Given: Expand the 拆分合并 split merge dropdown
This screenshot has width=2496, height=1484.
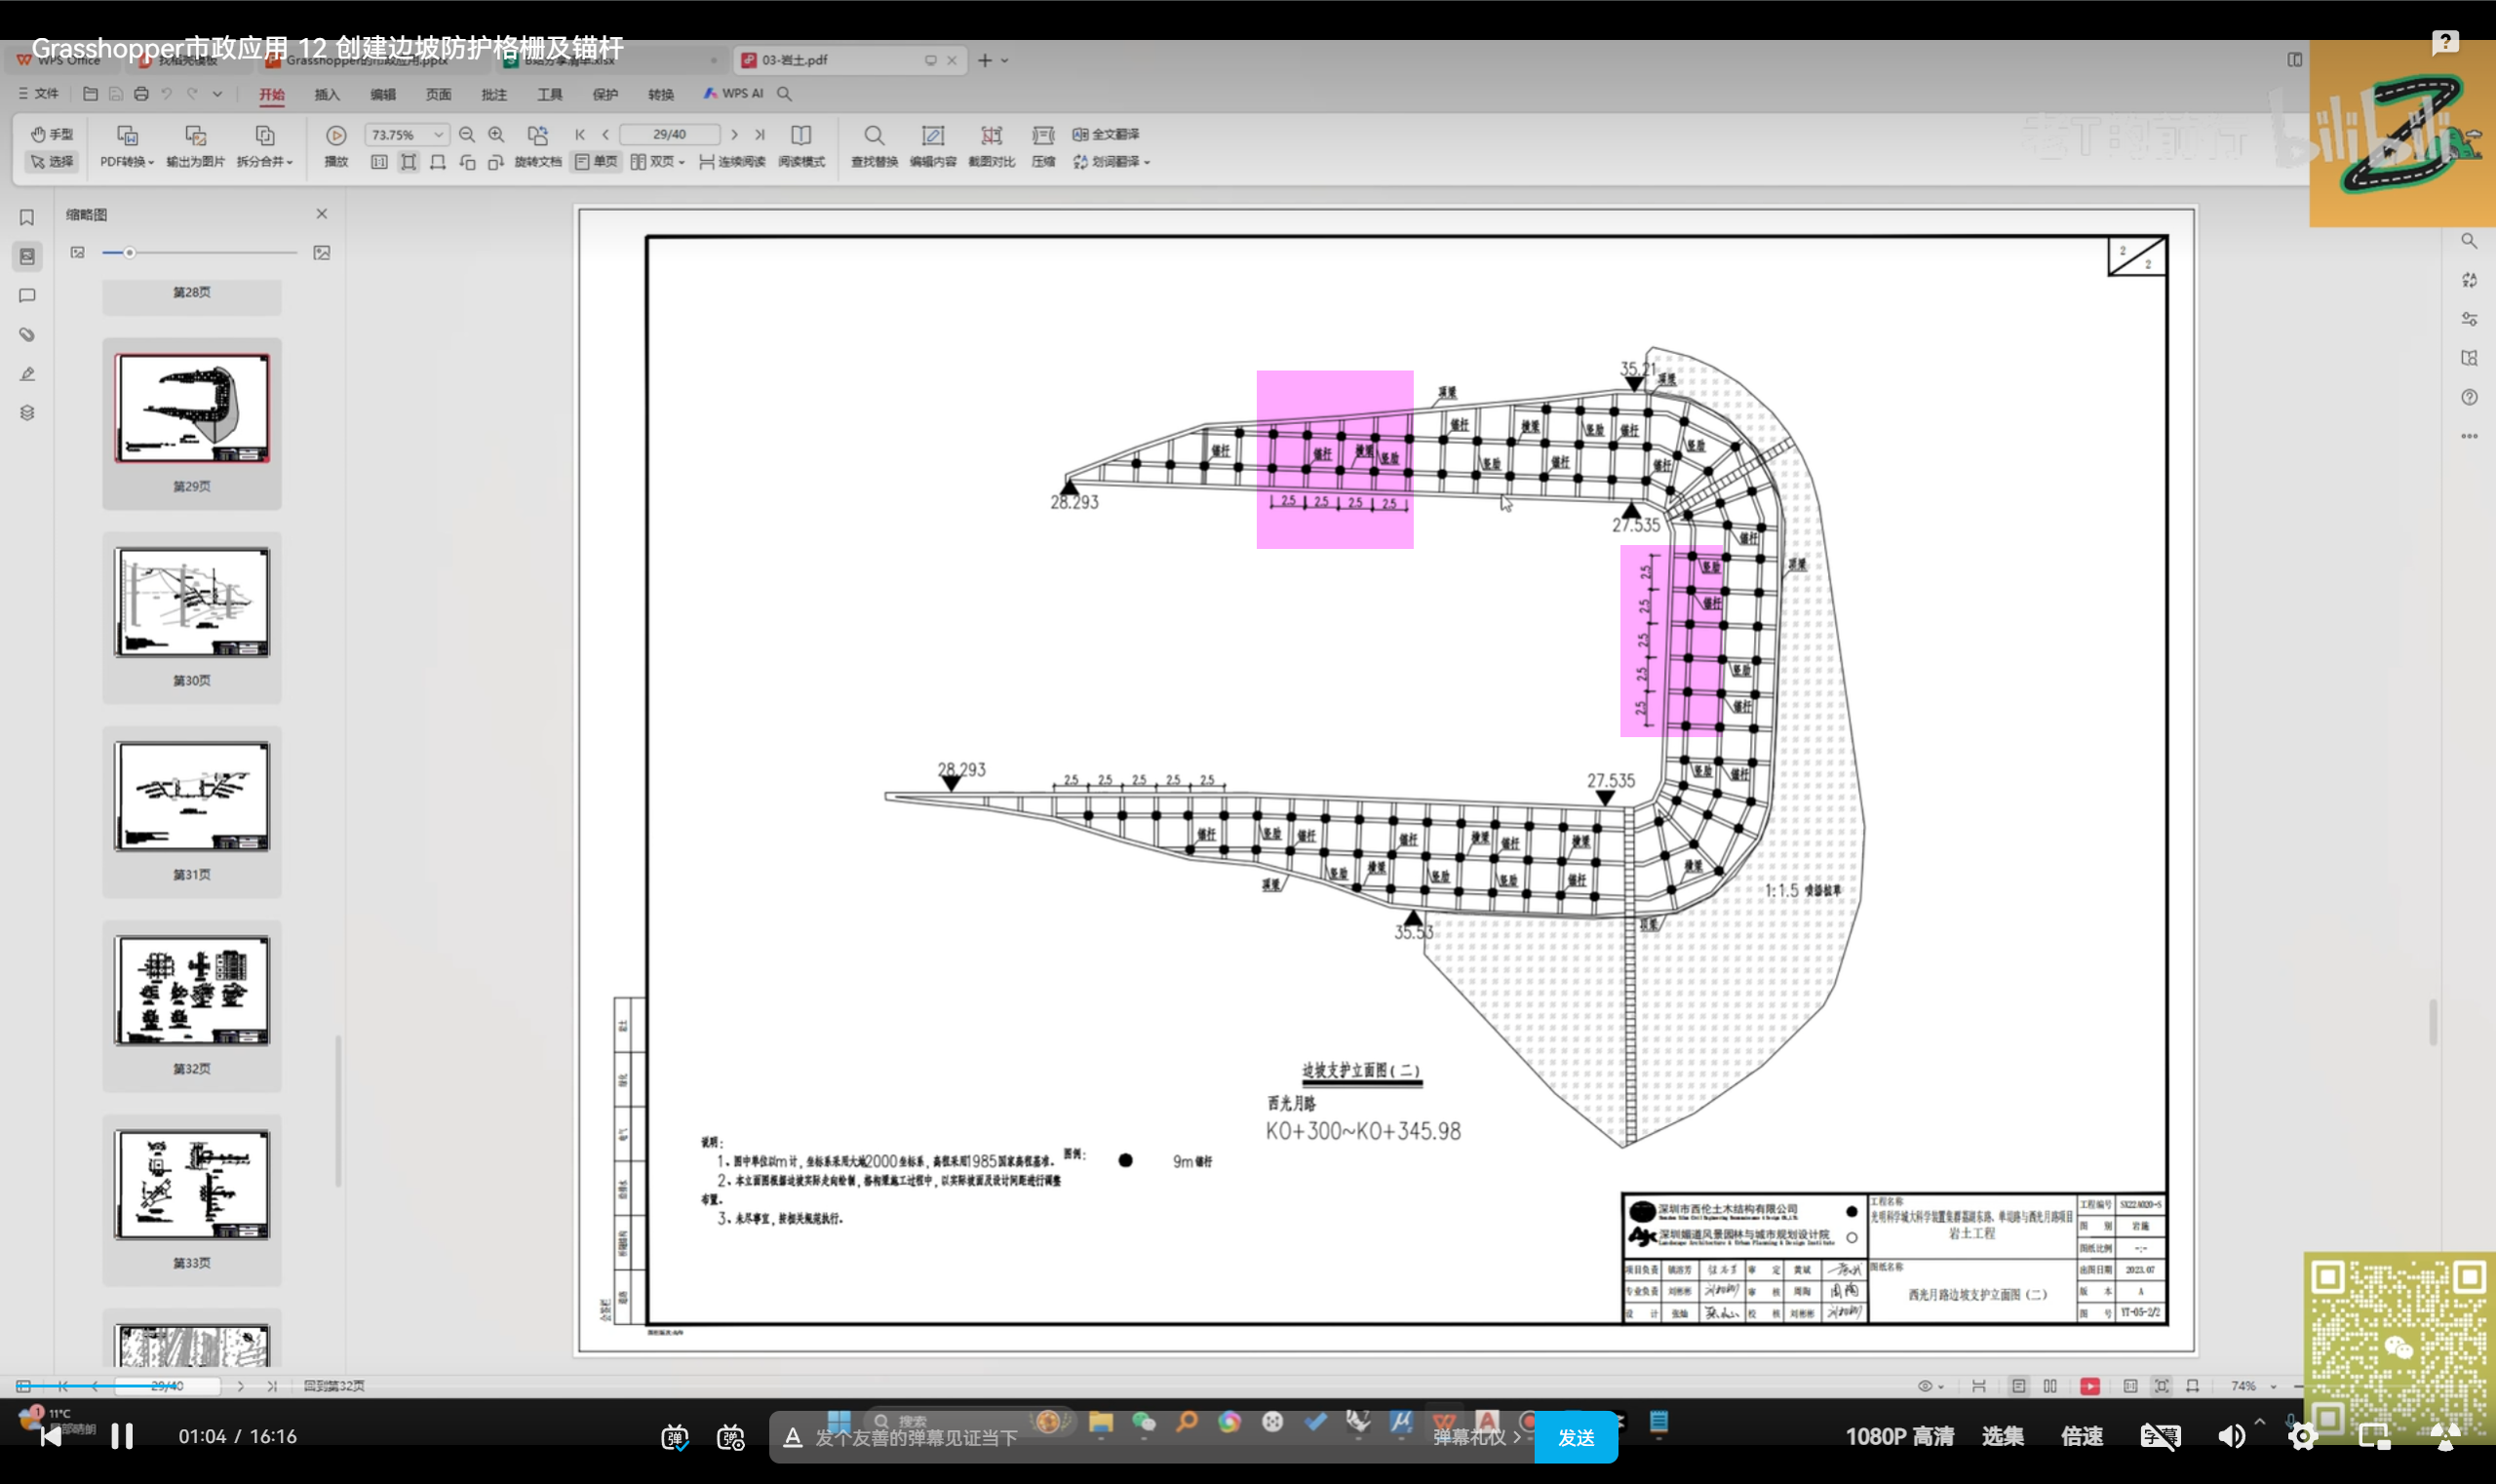Looking at the screenshot, I should 265,162.
